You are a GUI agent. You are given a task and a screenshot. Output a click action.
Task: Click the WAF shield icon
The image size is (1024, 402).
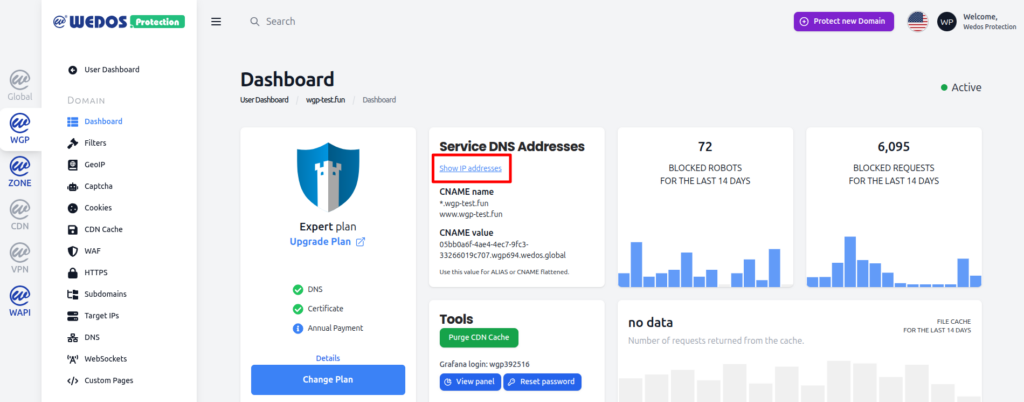coord(72,251)
